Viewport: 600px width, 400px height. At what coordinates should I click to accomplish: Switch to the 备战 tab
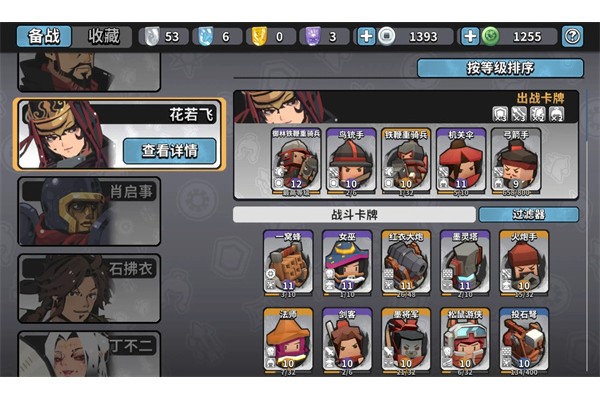(44, 36)
